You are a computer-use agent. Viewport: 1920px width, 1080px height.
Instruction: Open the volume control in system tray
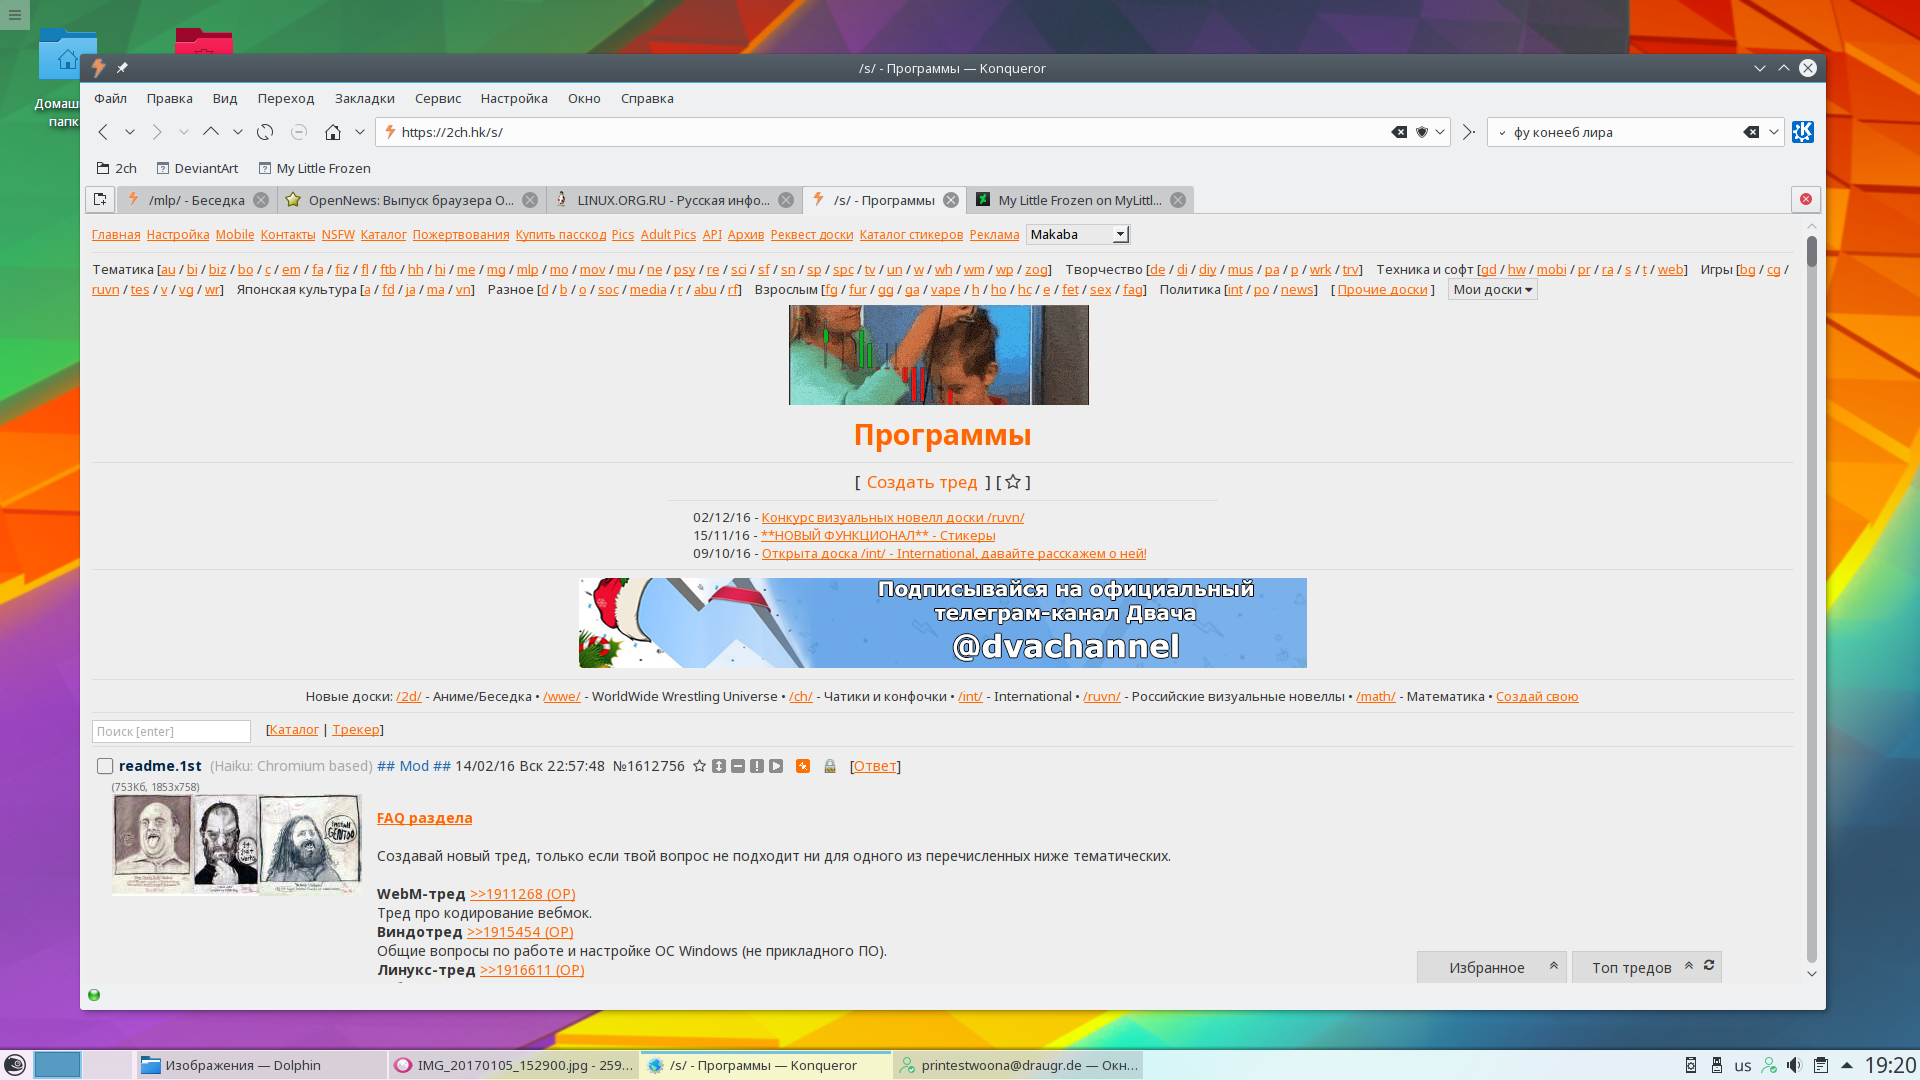(1794, 1065)
